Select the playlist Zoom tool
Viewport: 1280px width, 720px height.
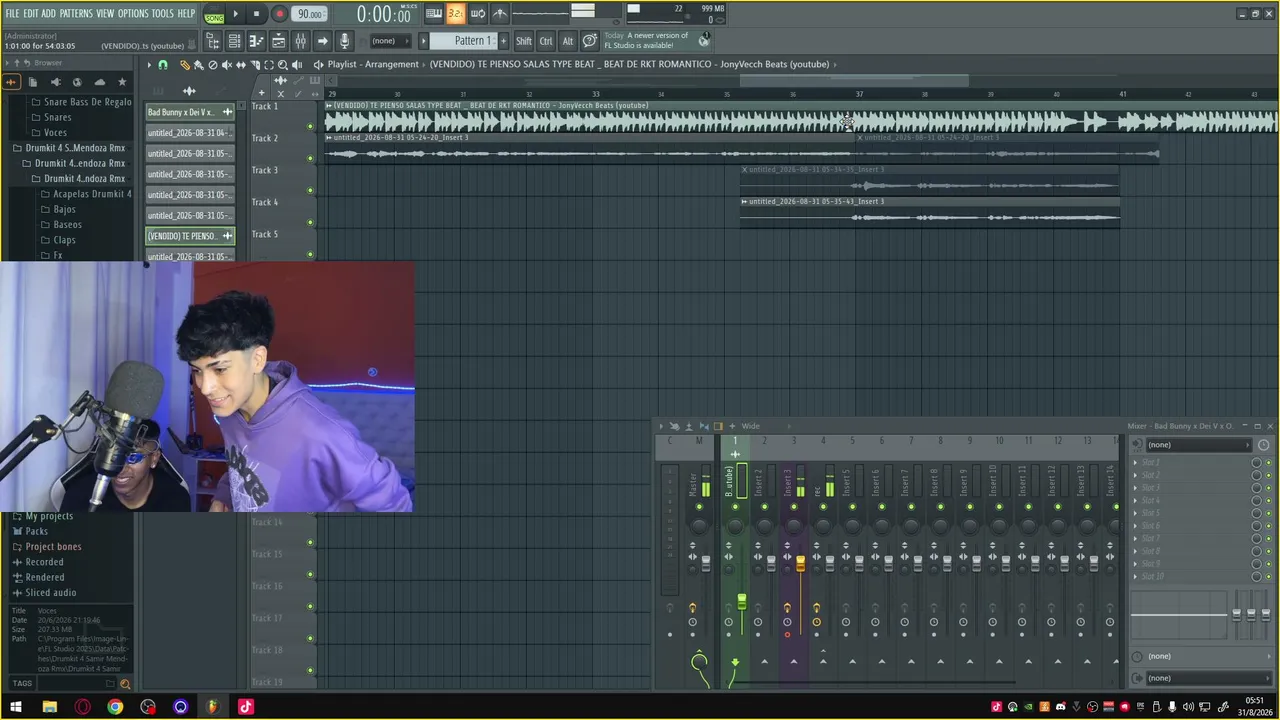[x=282, y=65]
